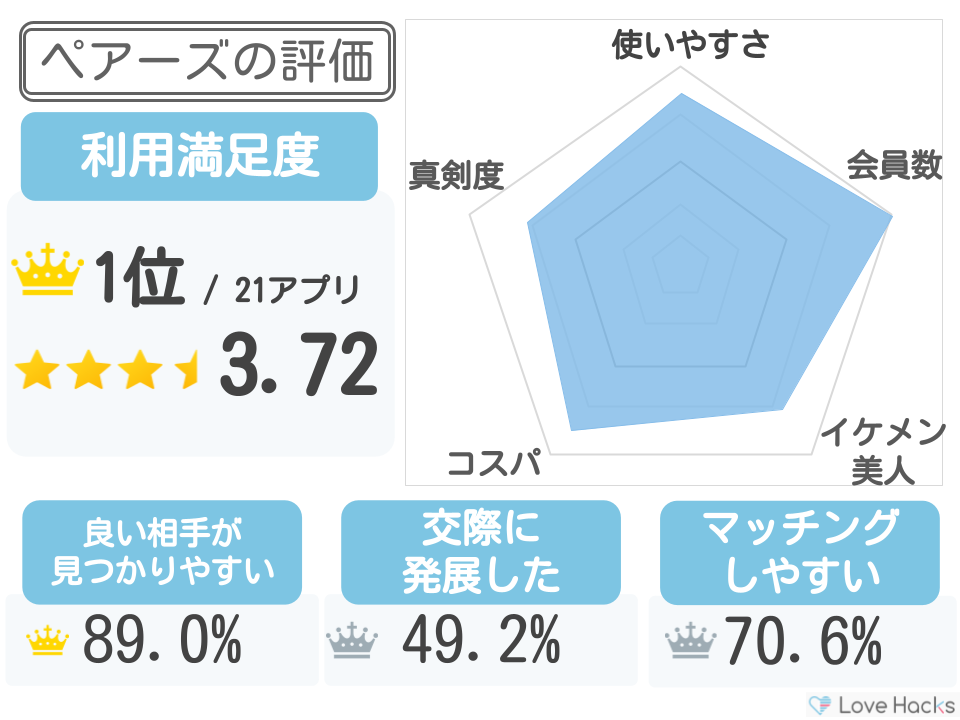Click the コスパ radar axis label

(x=493, y=464)
